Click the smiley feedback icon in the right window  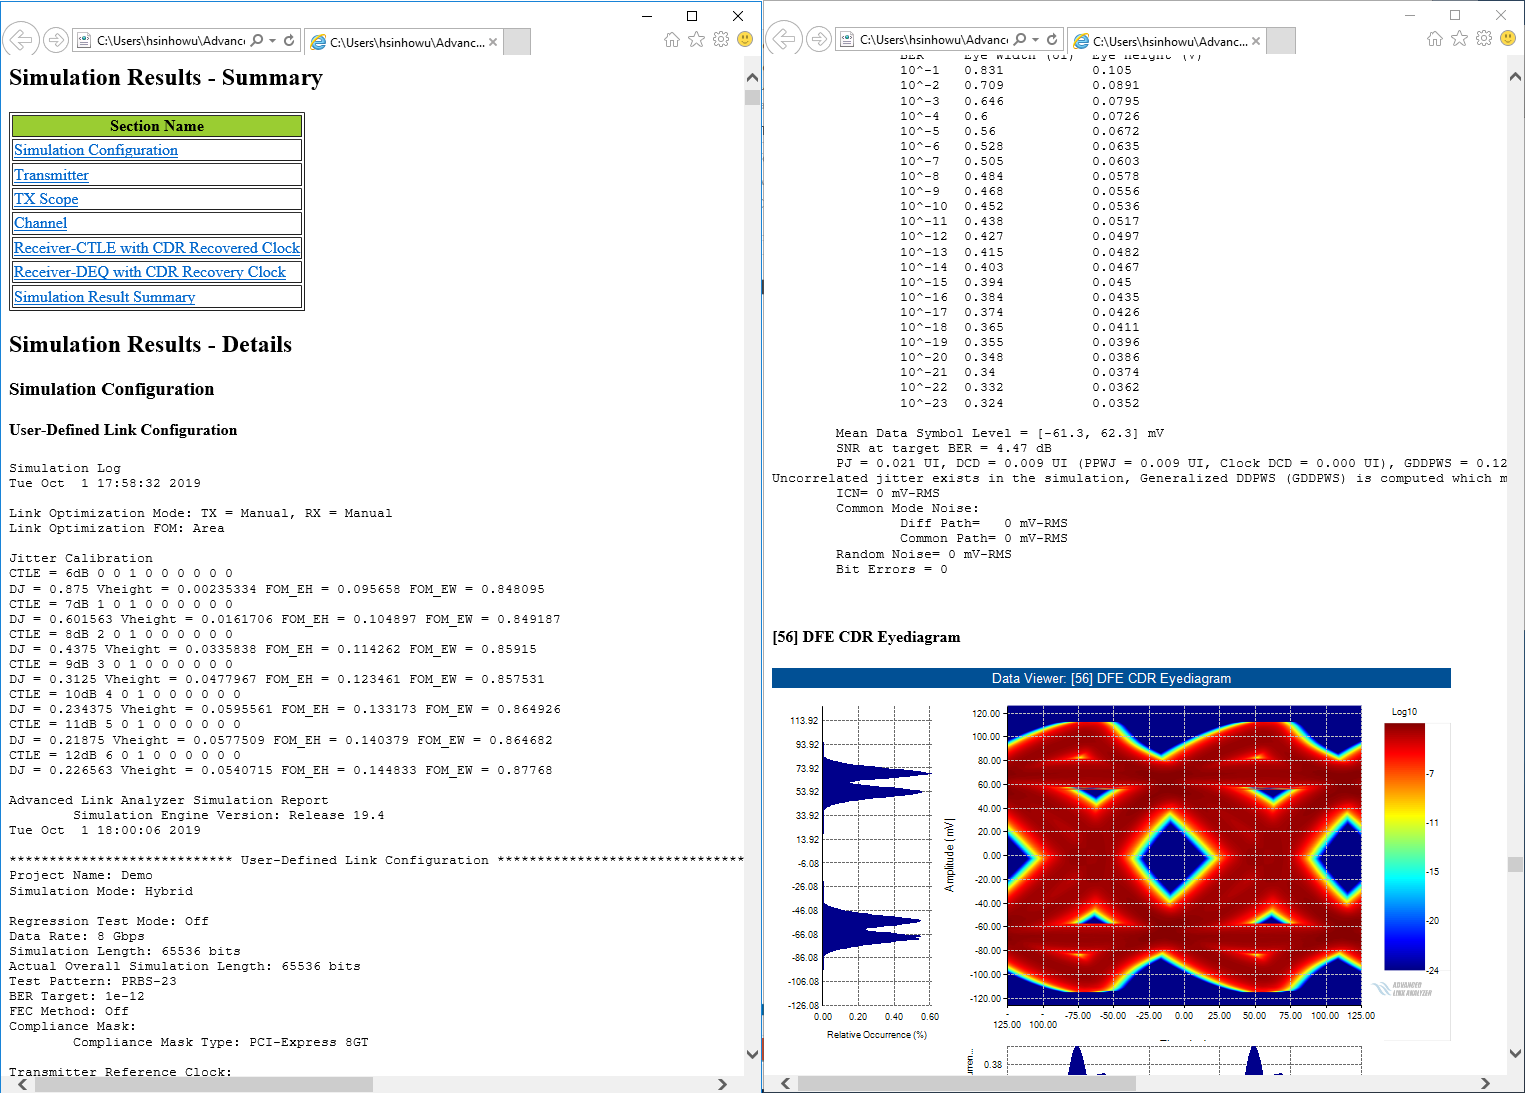(x=1507, y=39)
